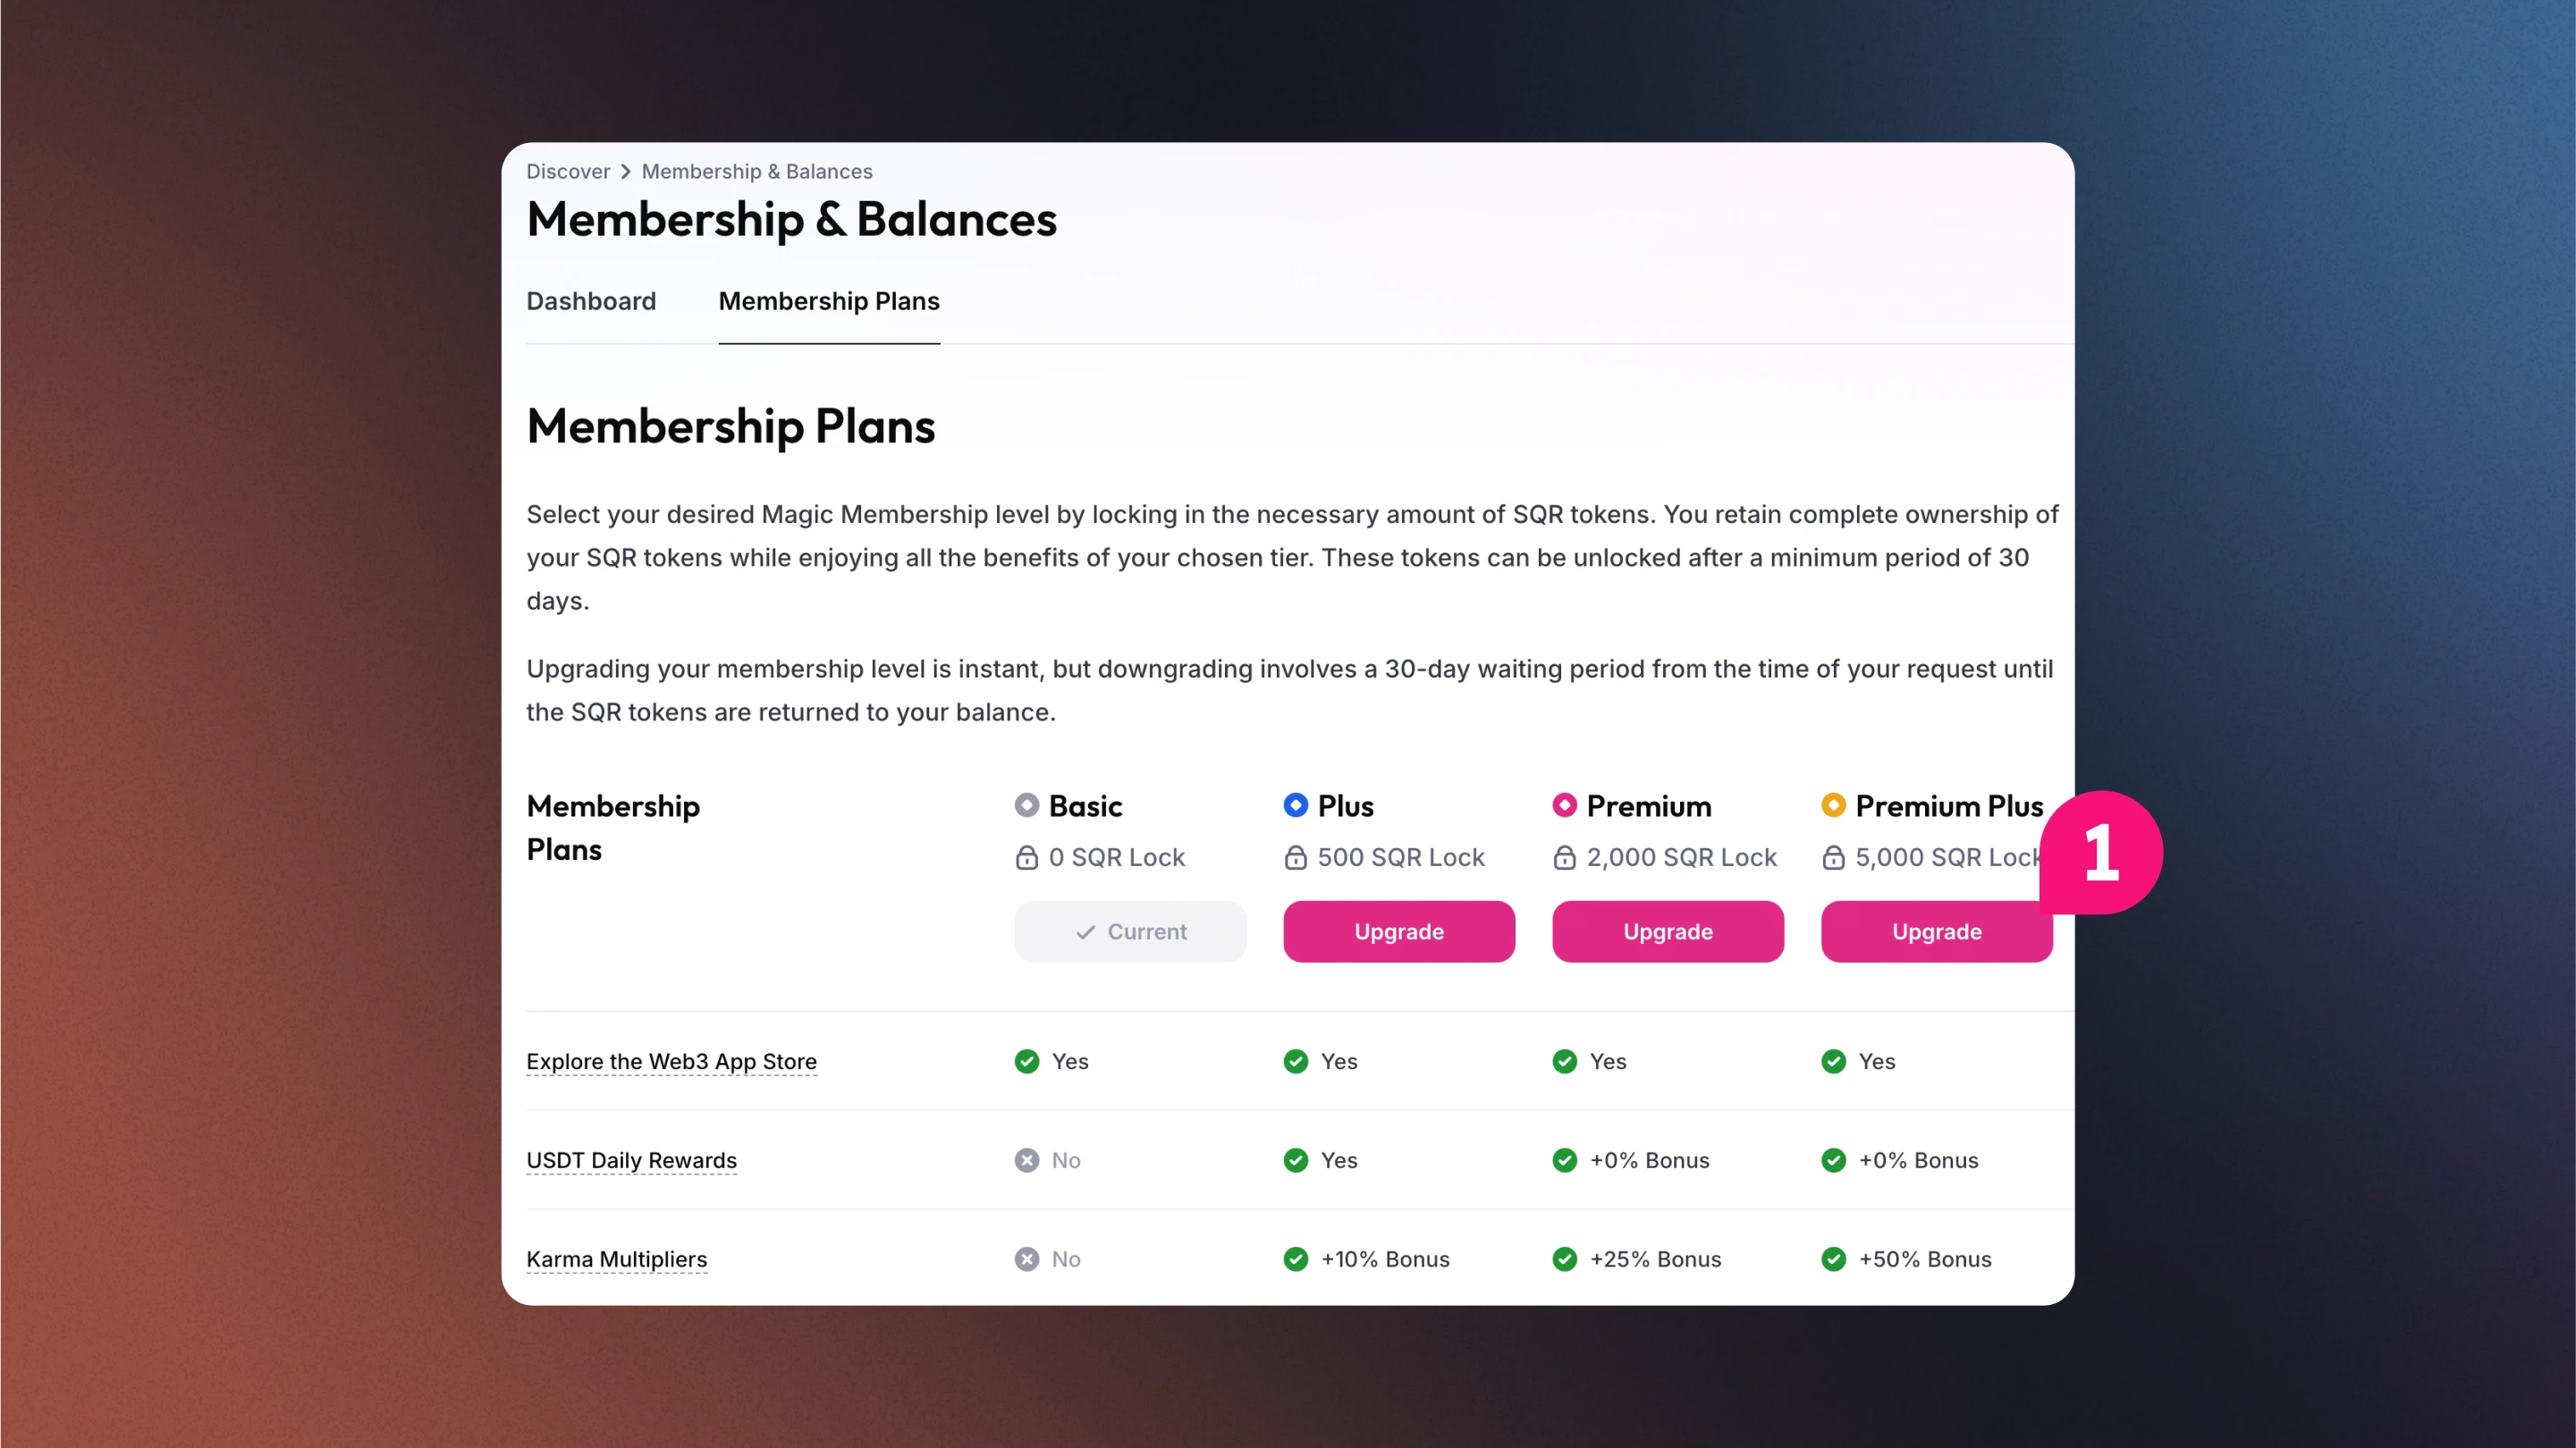This screenshot has height=1448, width=2576.
Task: Click the pink Premium plan tier icon
Action: [1564, 805]
